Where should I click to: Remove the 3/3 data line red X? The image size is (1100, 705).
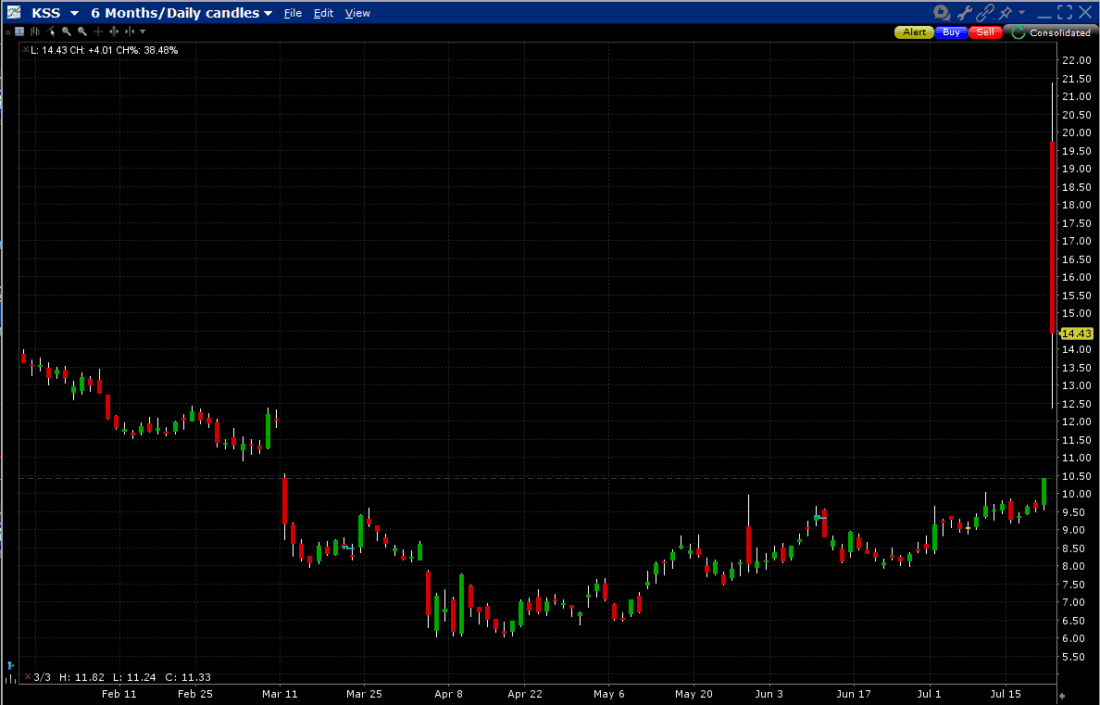click(27, 677)
